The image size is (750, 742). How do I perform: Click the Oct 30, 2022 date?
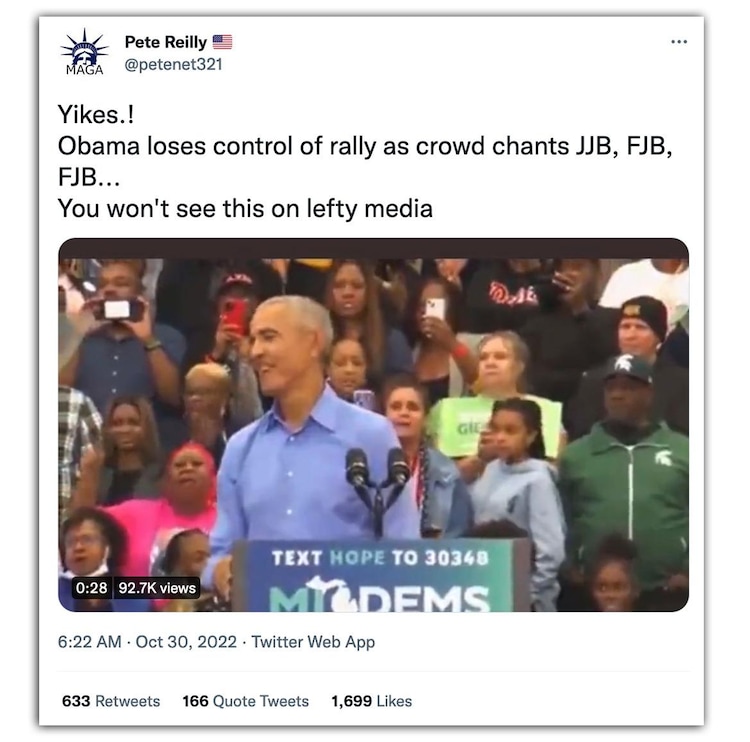pyautogui.click(x=186, y=642)
